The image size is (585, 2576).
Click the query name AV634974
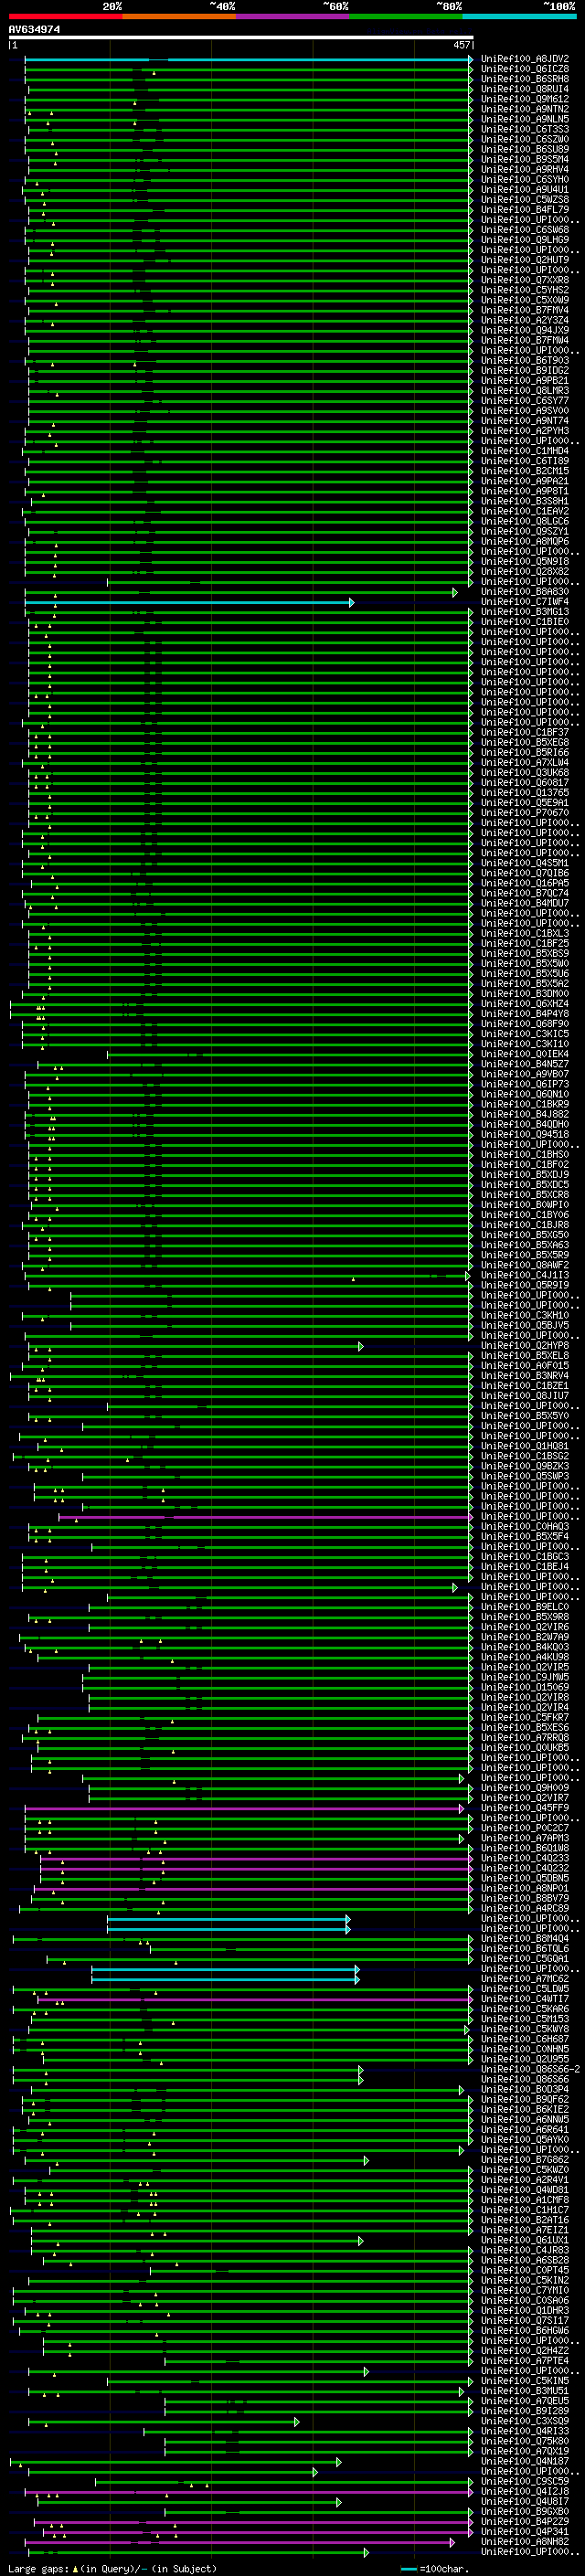click(34, 30)
